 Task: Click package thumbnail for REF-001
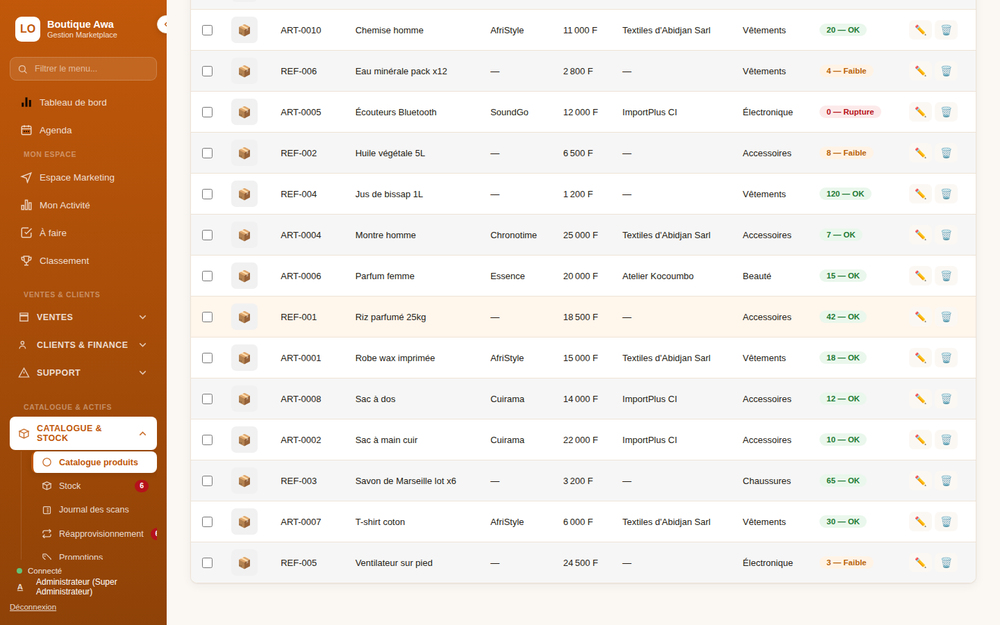click(244, 317)
